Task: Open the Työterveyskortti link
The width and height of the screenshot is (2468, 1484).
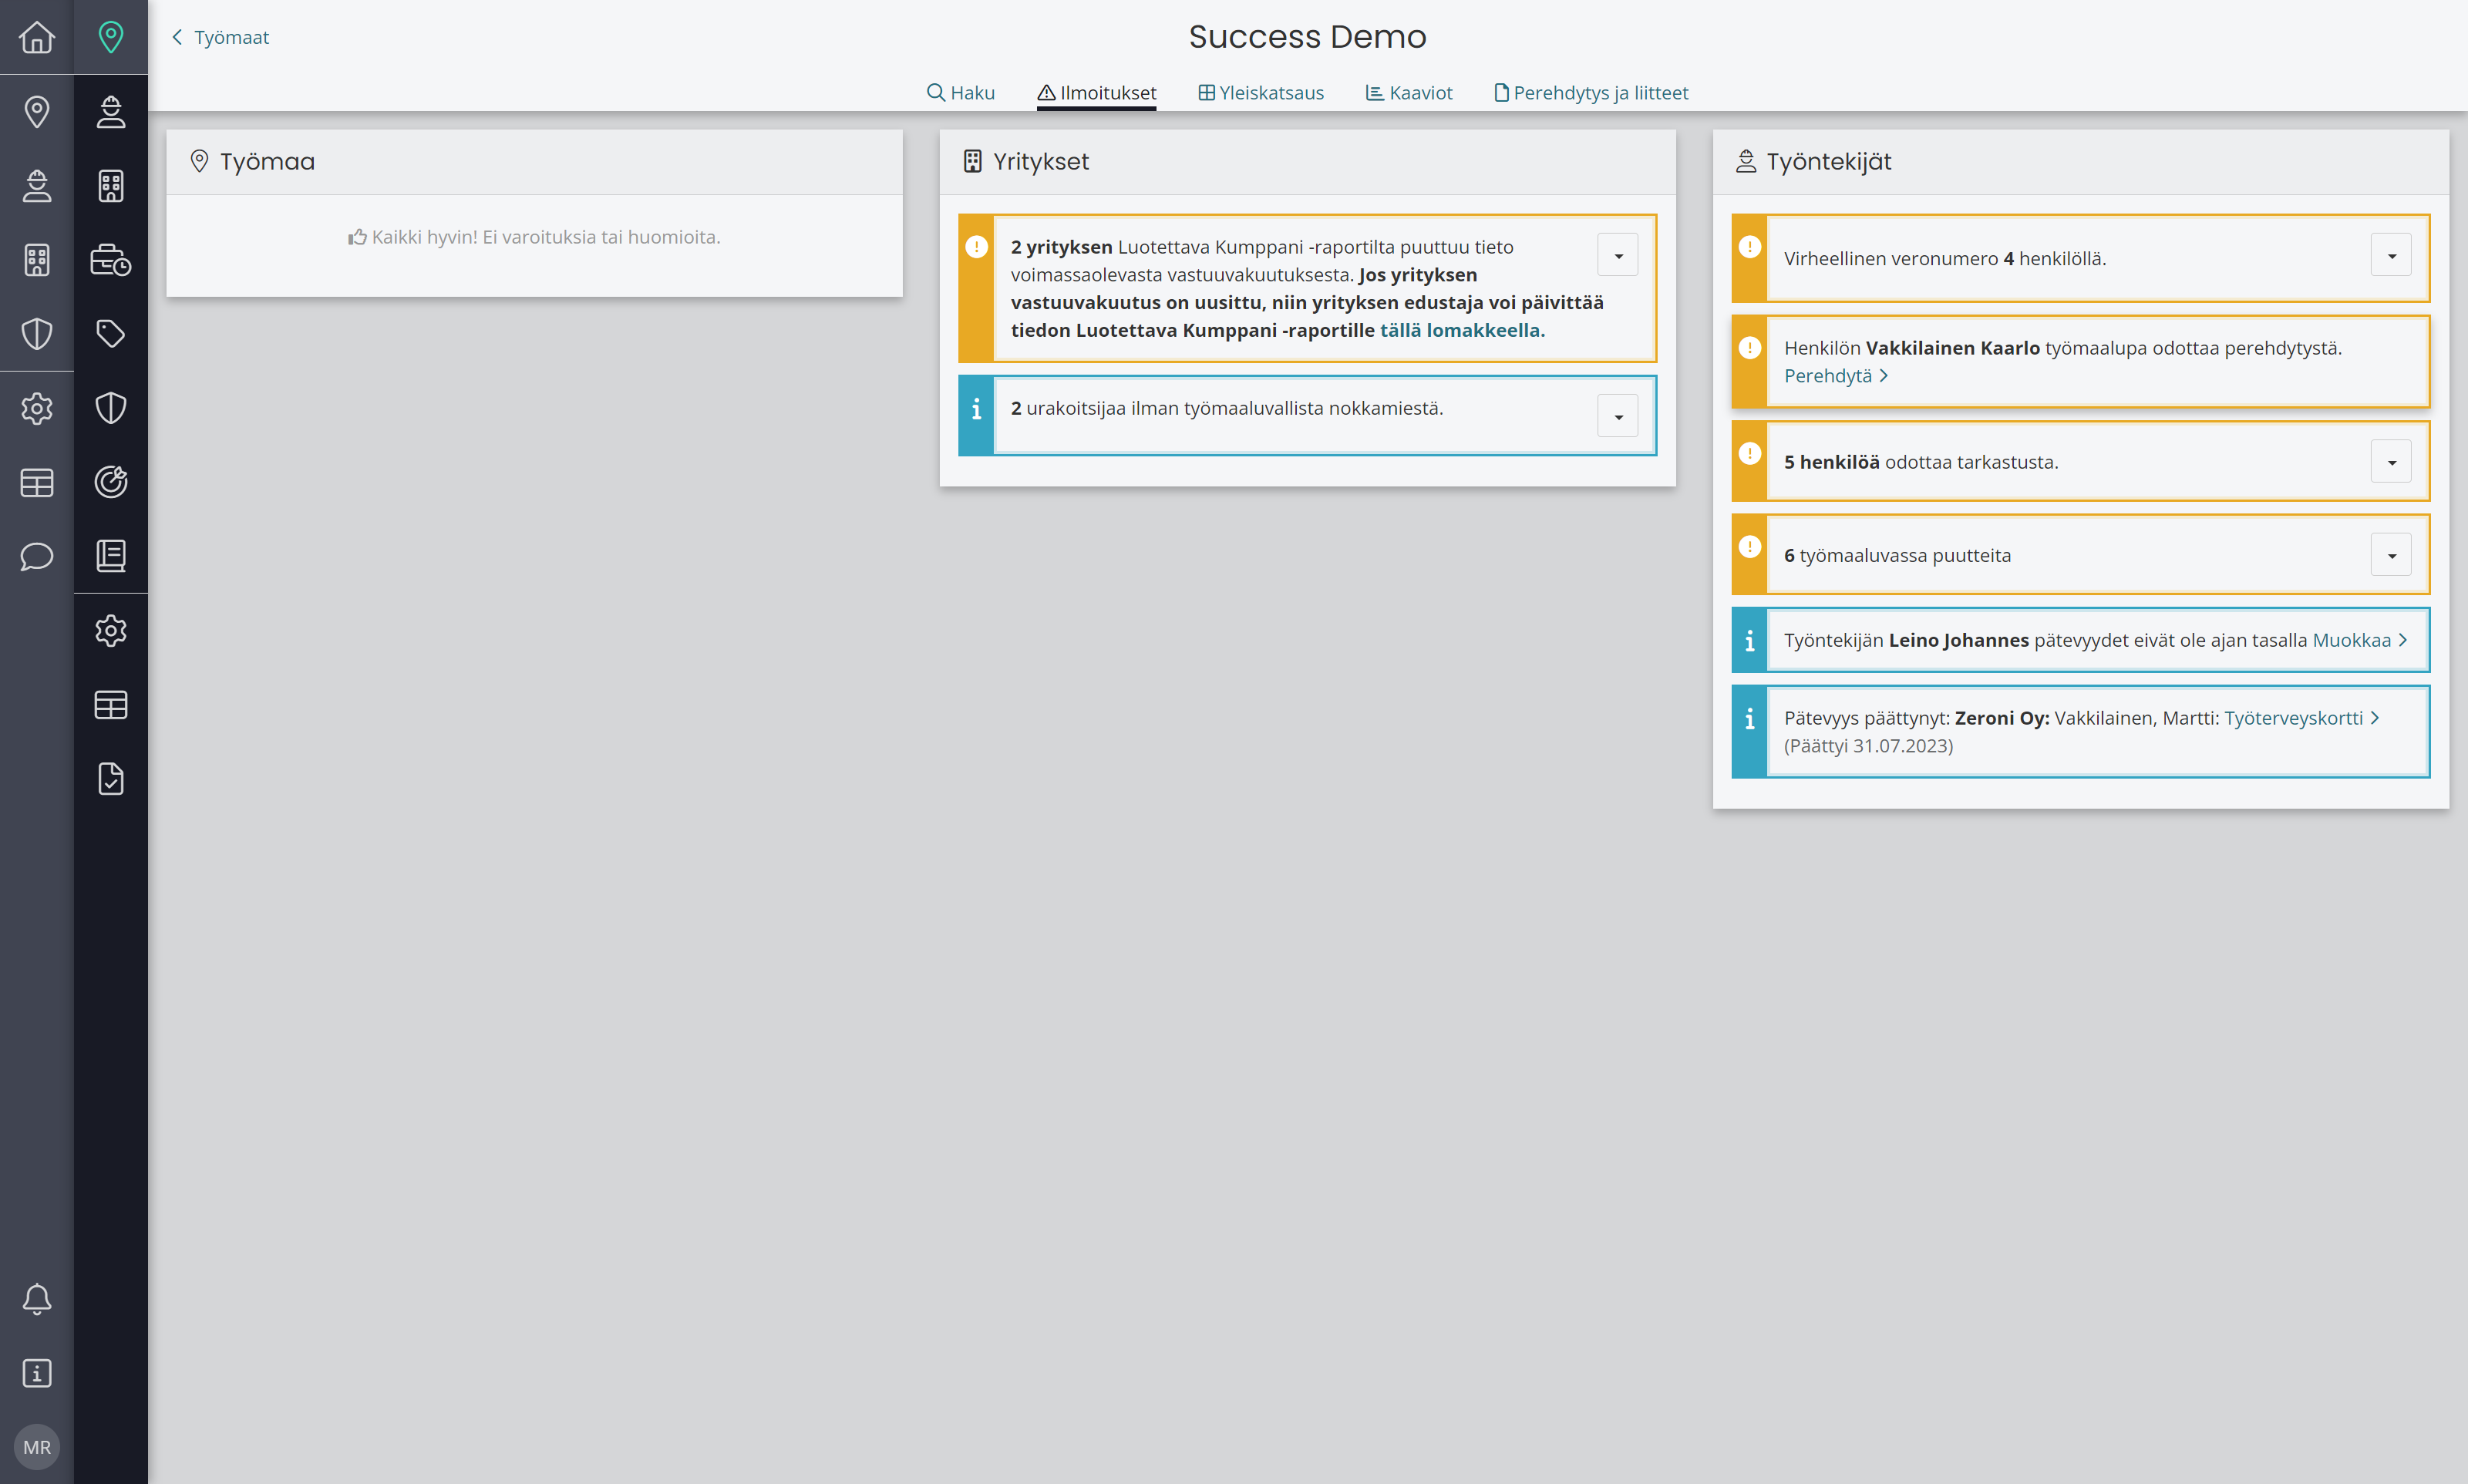Action: pyautogui.click(x=2301, y=718)
